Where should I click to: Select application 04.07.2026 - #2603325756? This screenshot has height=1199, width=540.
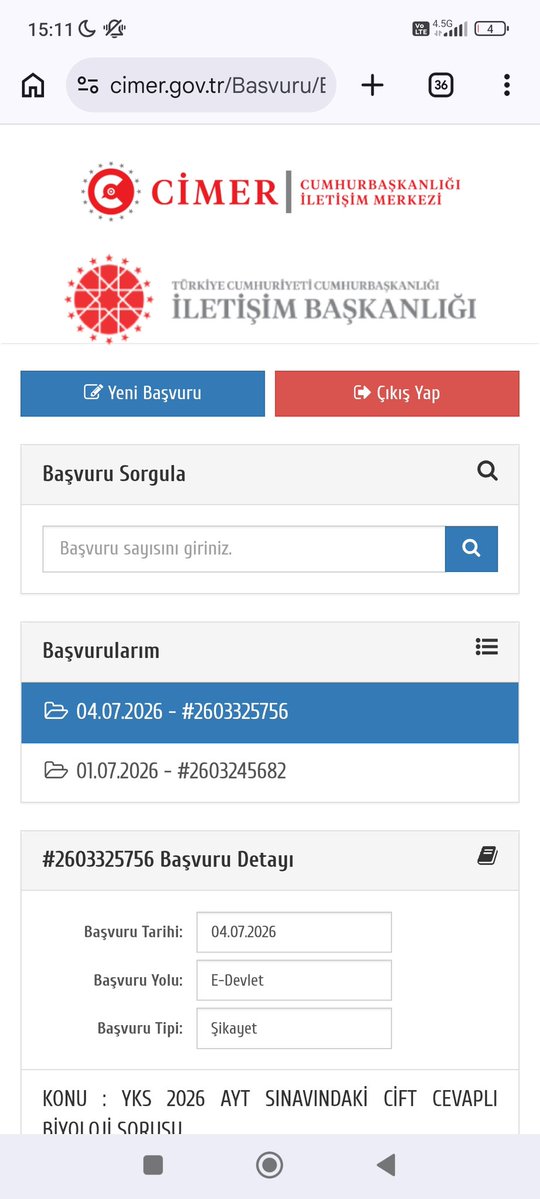270,712
